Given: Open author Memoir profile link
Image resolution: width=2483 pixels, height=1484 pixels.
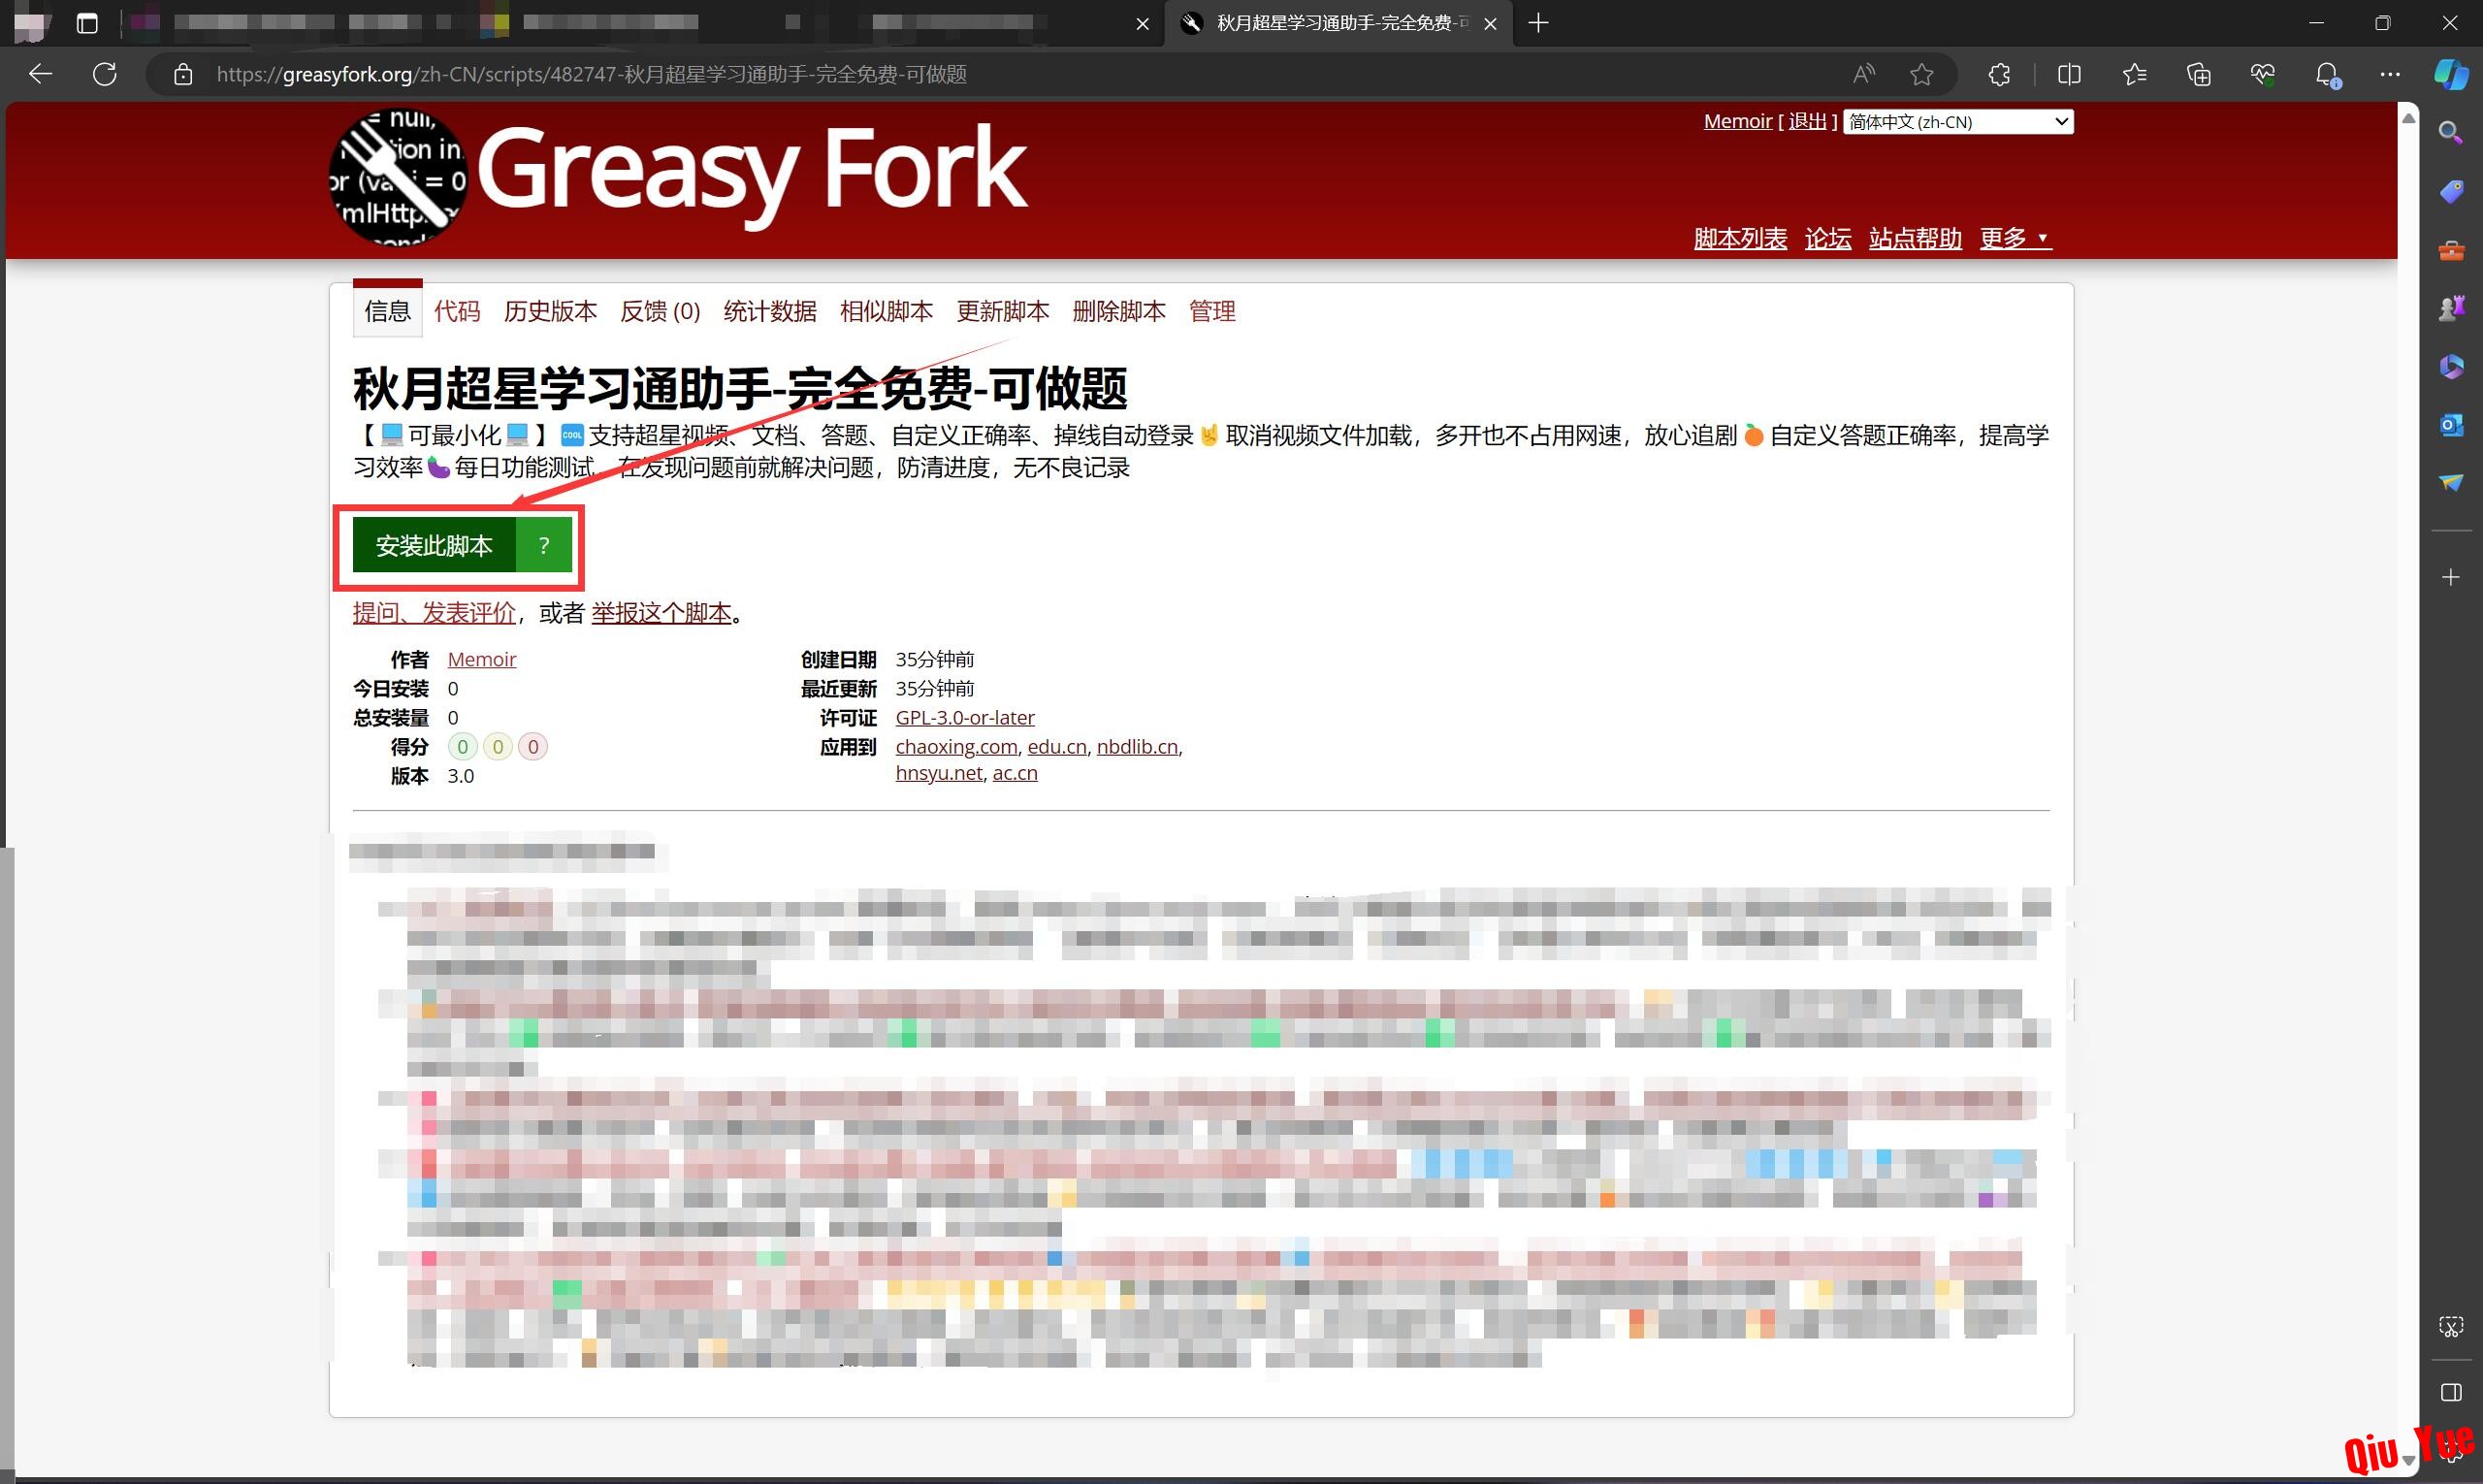Looking at the screenshot, I should click(482, 659).
